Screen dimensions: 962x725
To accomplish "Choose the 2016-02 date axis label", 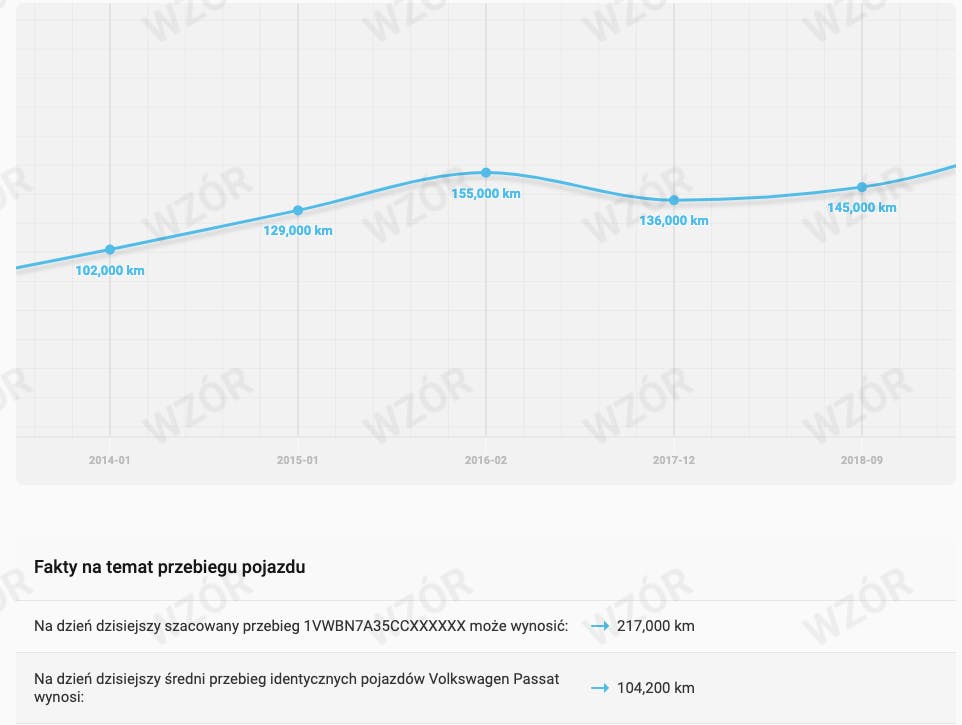I will pyautogui.click(x=486, y=461).
